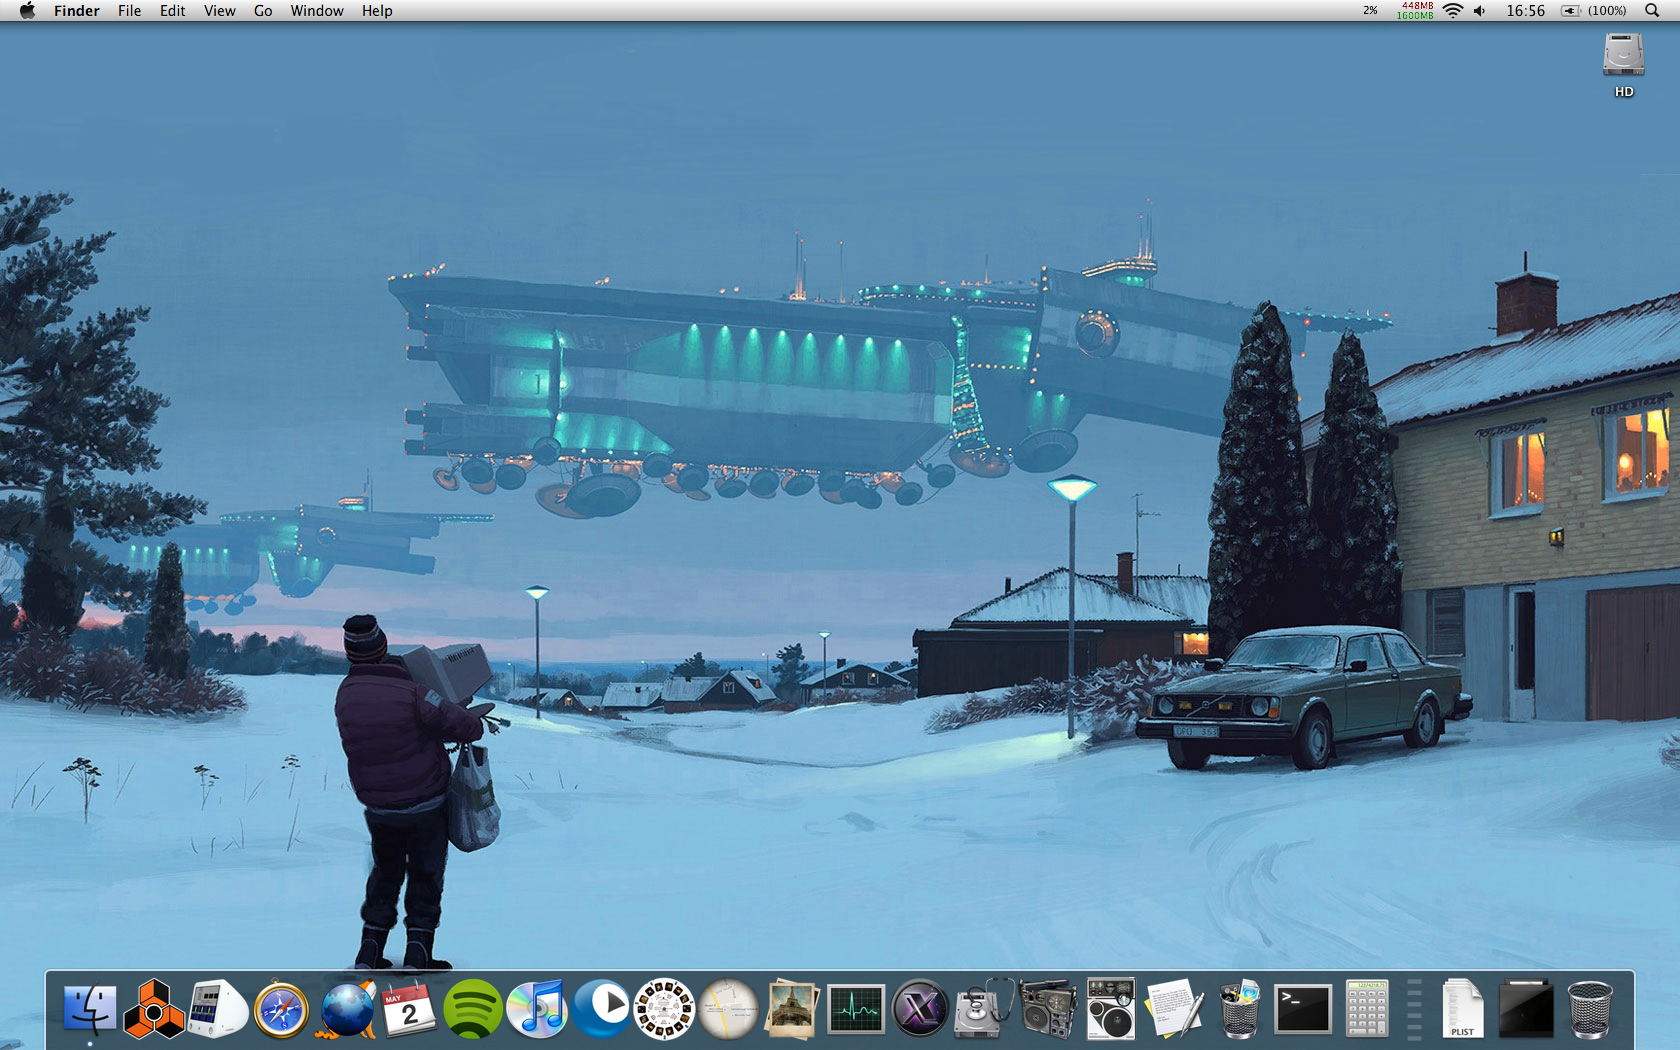Launch the blue play-button media player
This screenshot has height=1050, width=1680.
[601, 1008]
